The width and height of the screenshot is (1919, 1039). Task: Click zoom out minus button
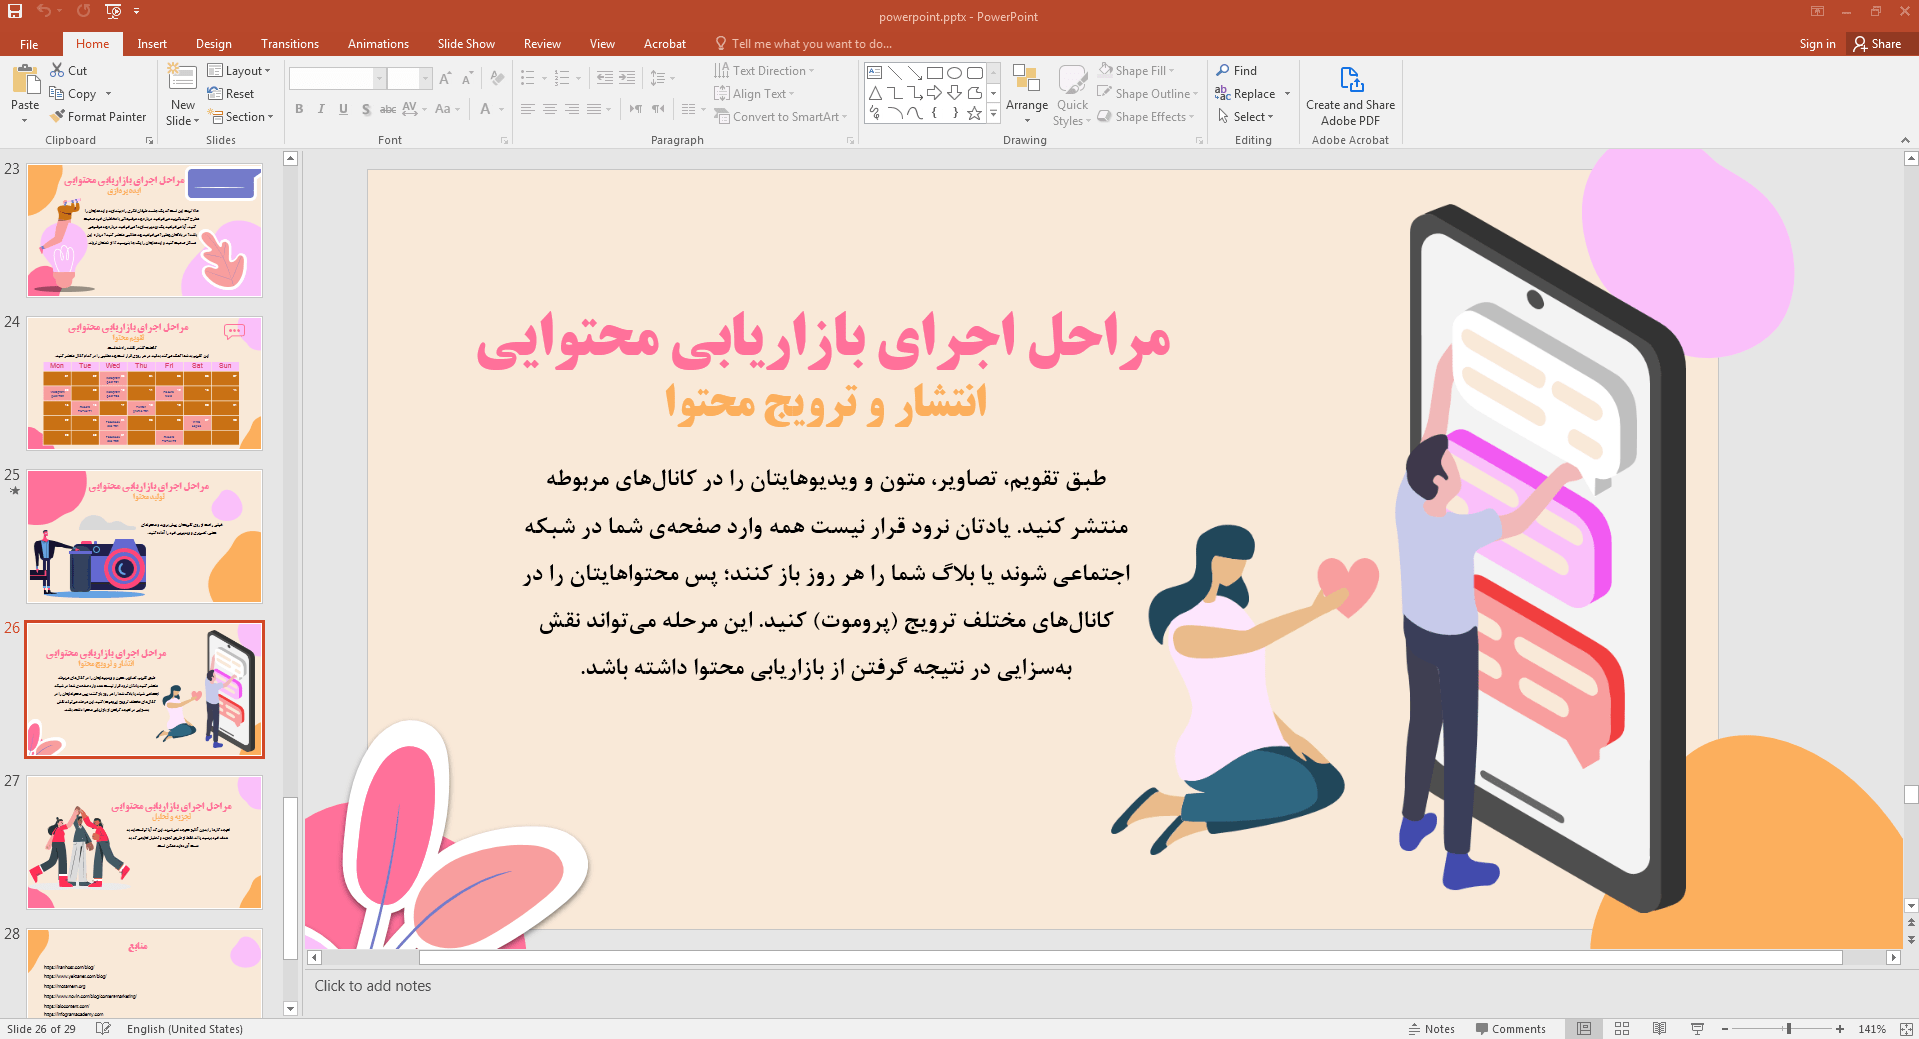1725,1029
